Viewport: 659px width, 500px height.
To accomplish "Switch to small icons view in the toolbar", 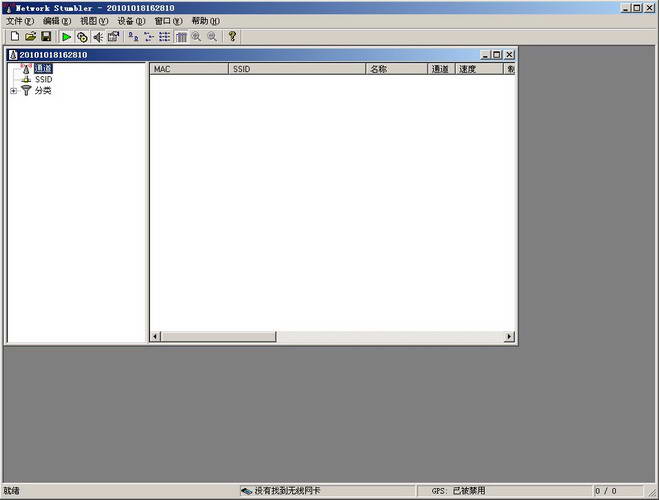I will point(149,37).
